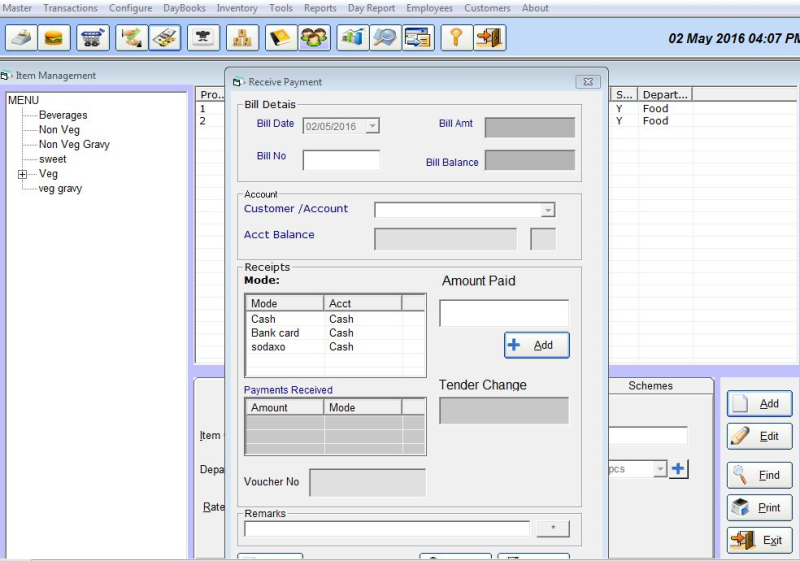Close the Receive Payment dialog
The image size is (800, 561).
click(x=588, y=82)
